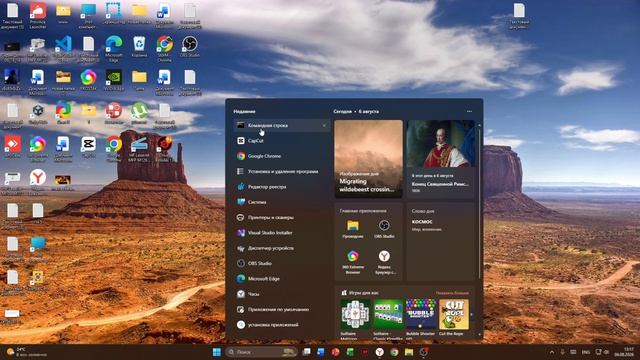Select the Visual Studio Code desktop icon
Image resolution: width=640 pixels, height=360 pixels.
pyautogui.click(x=63, y=48)
